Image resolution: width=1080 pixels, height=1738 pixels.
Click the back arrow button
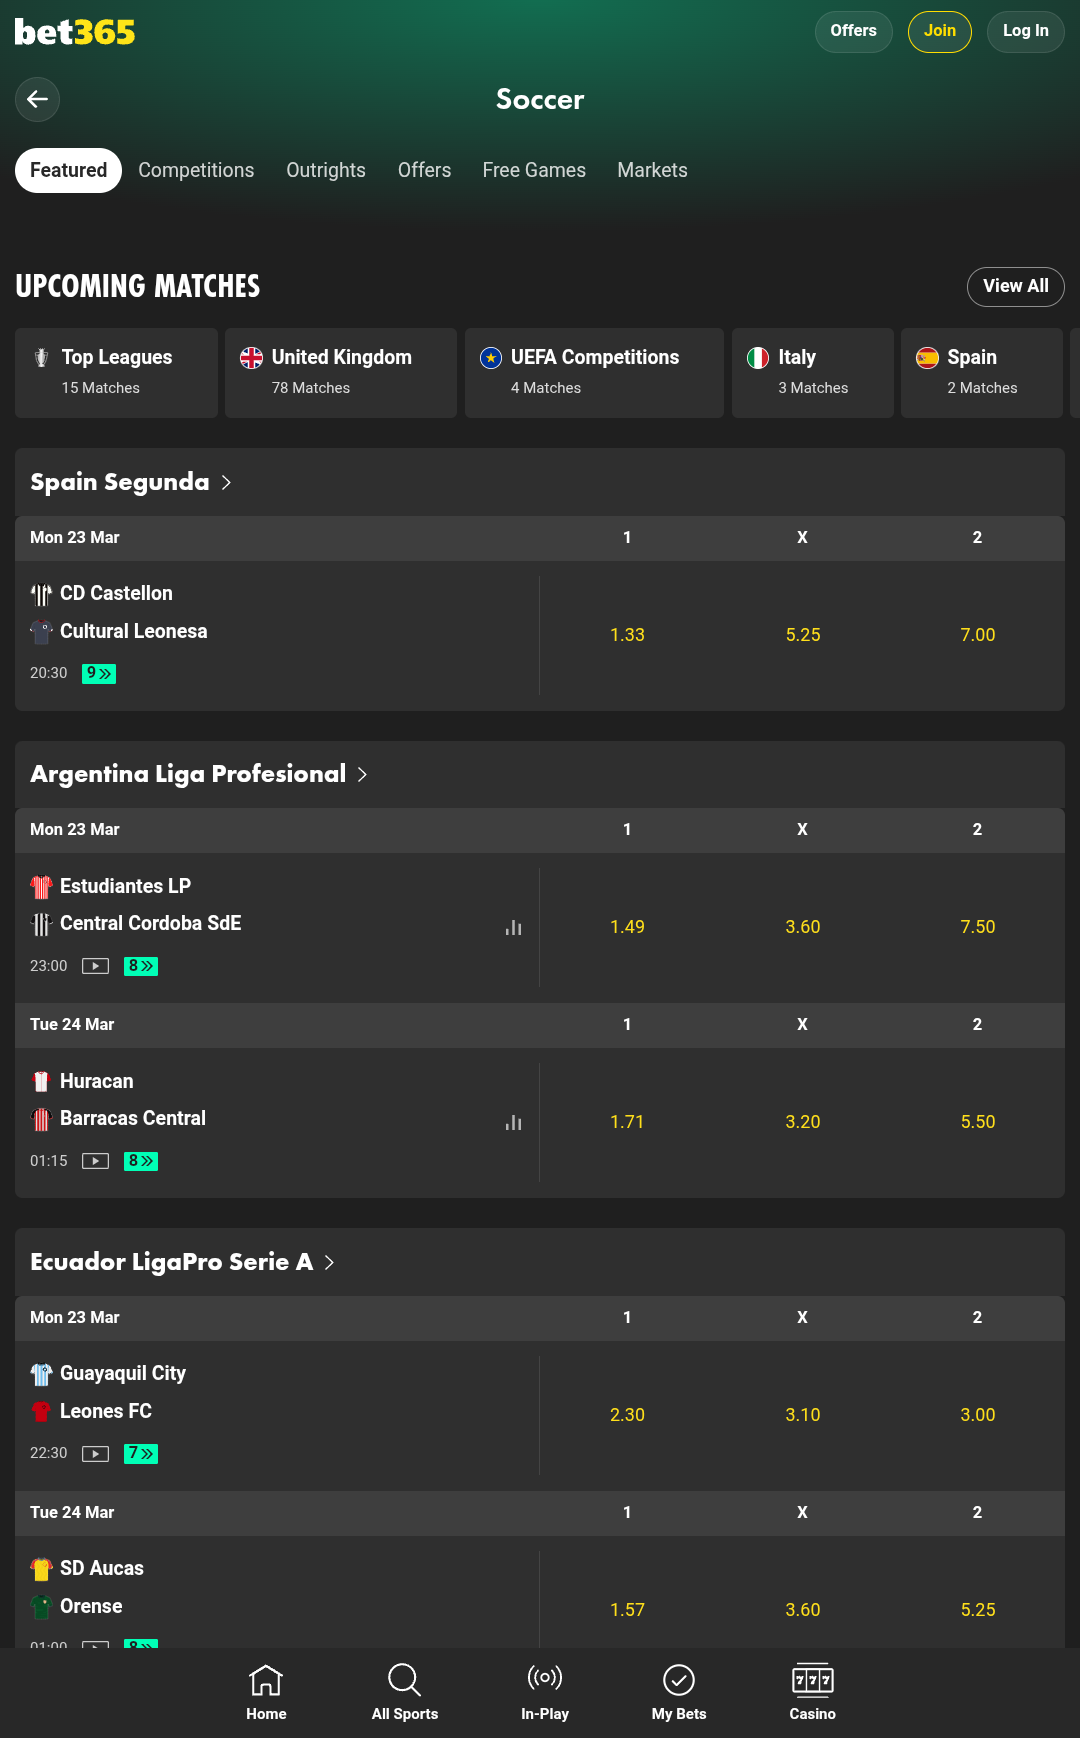(37, 99)
